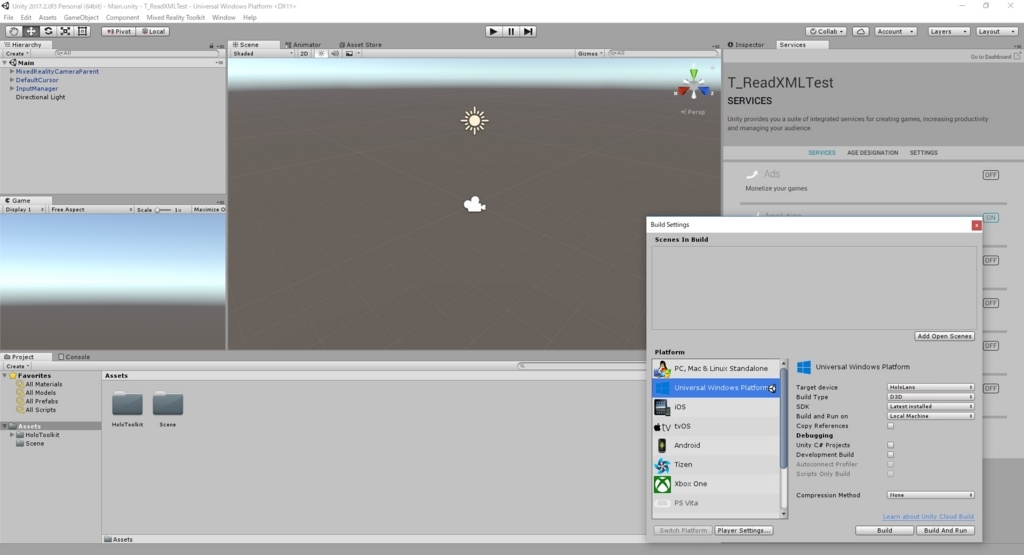Open Build Type dropdown
This screenshot has height=555, width=1024.
[x=930, y=397]
